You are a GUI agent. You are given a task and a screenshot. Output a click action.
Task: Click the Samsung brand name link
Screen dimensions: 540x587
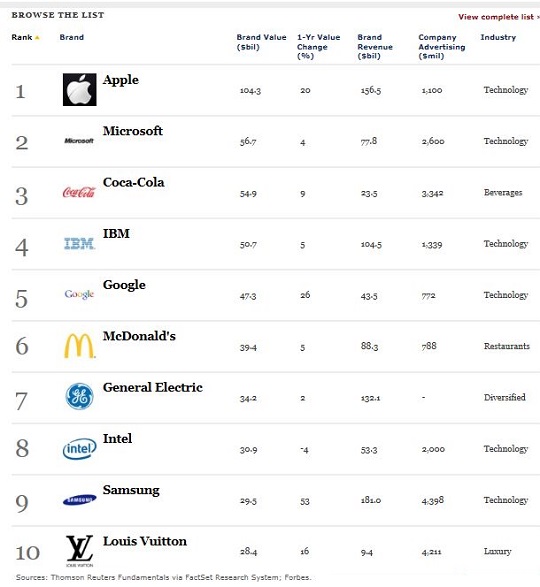tap(131, 490)
